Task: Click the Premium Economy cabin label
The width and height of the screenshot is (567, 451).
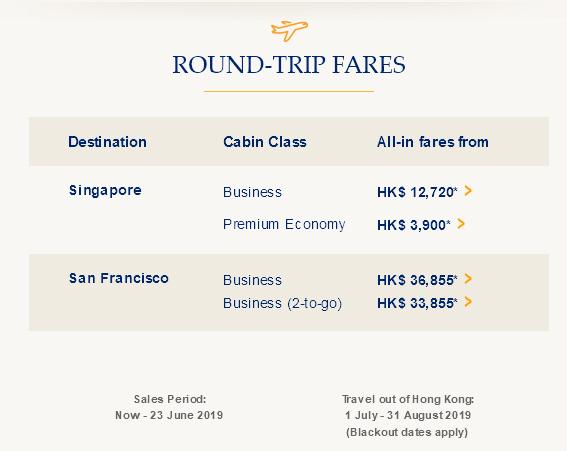Action: [284, 225]
